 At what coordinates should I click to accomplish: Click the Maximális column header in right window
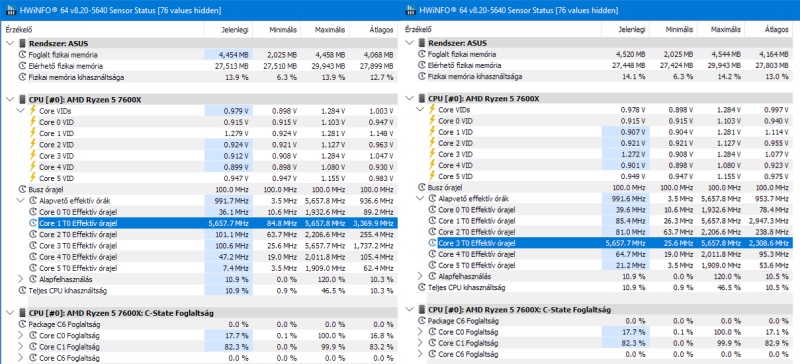(720, 30)
